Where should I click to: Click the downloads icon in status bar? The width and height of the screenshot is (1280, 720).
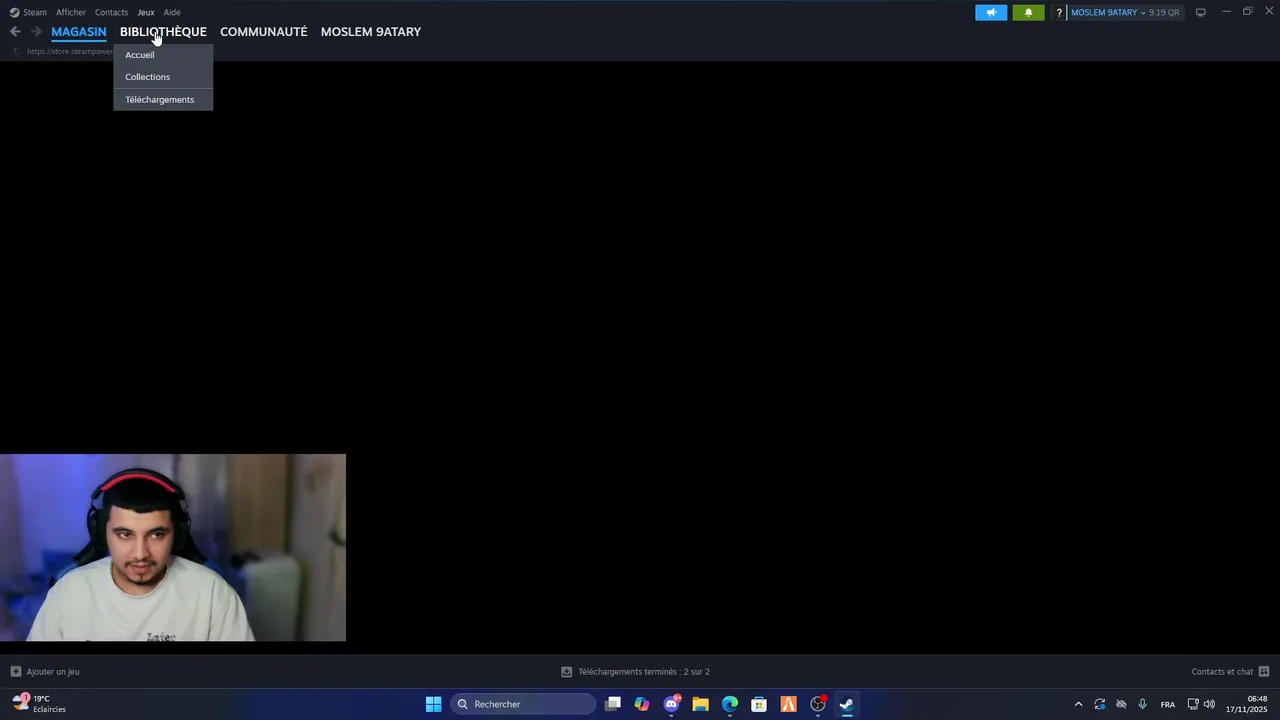(566, 672)
